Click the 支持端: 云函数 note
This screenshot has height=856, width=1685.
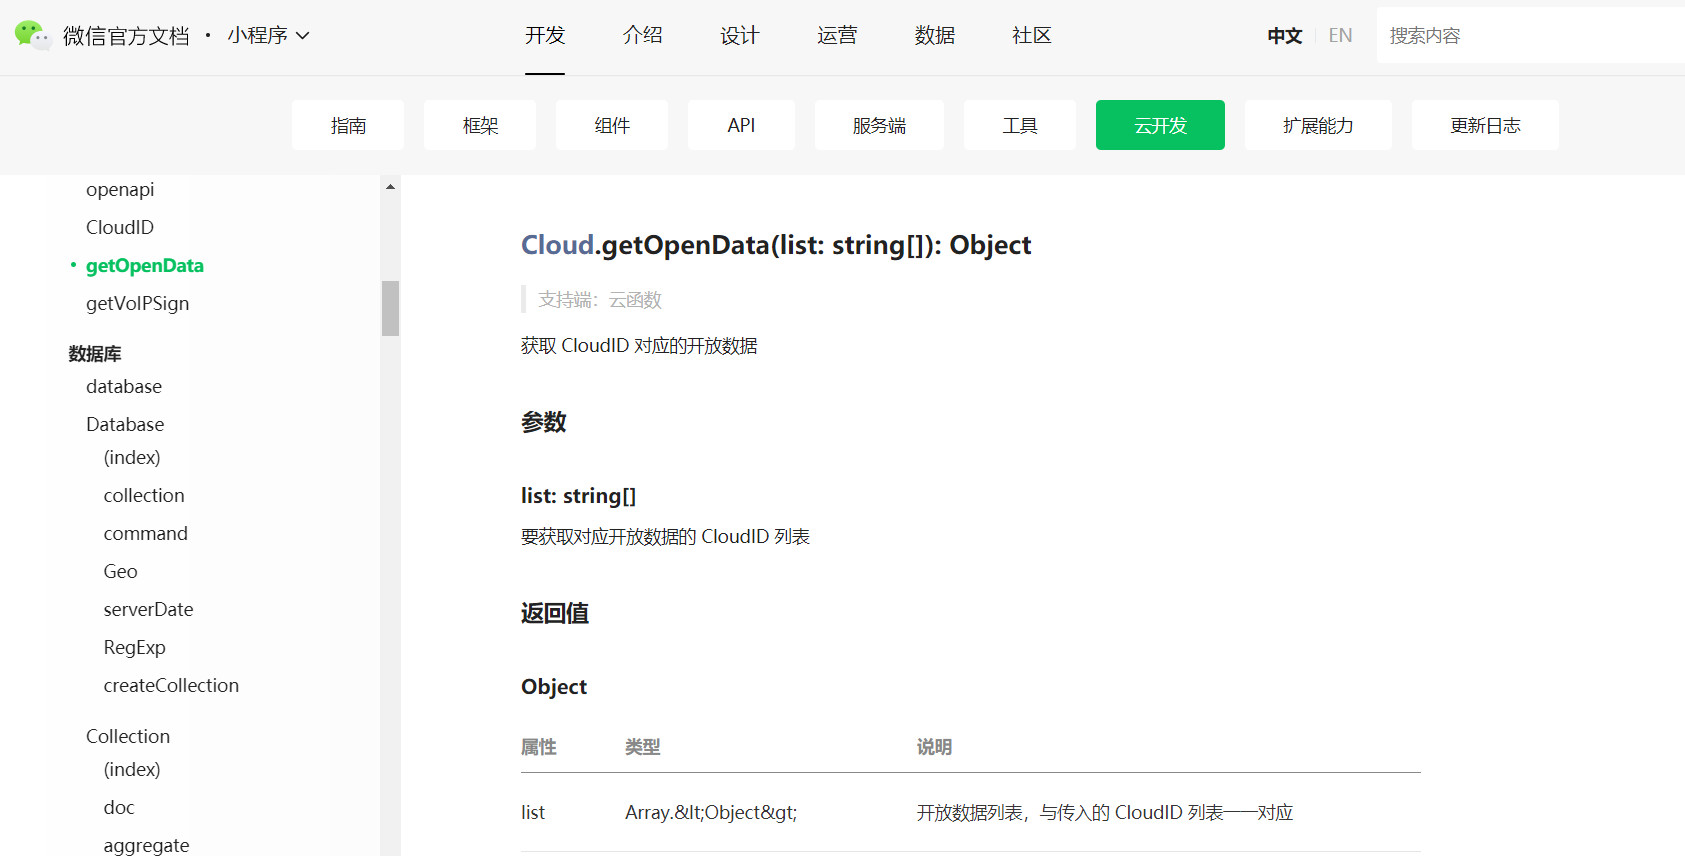600,300
